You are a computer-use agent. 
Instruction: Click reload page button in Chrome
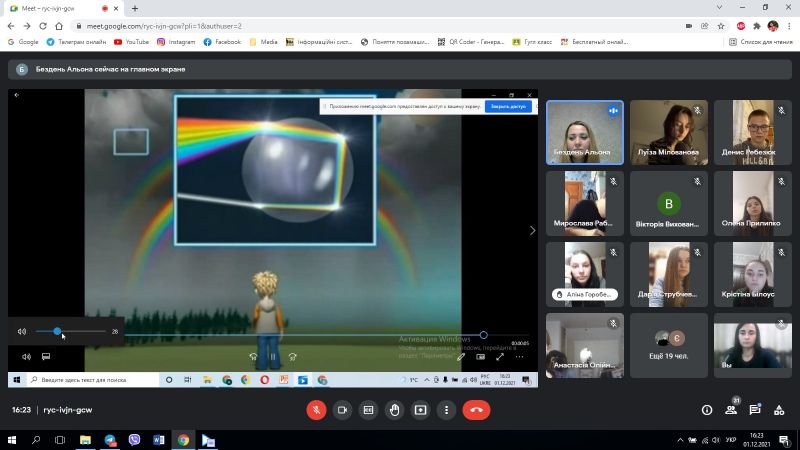[43, 26]
